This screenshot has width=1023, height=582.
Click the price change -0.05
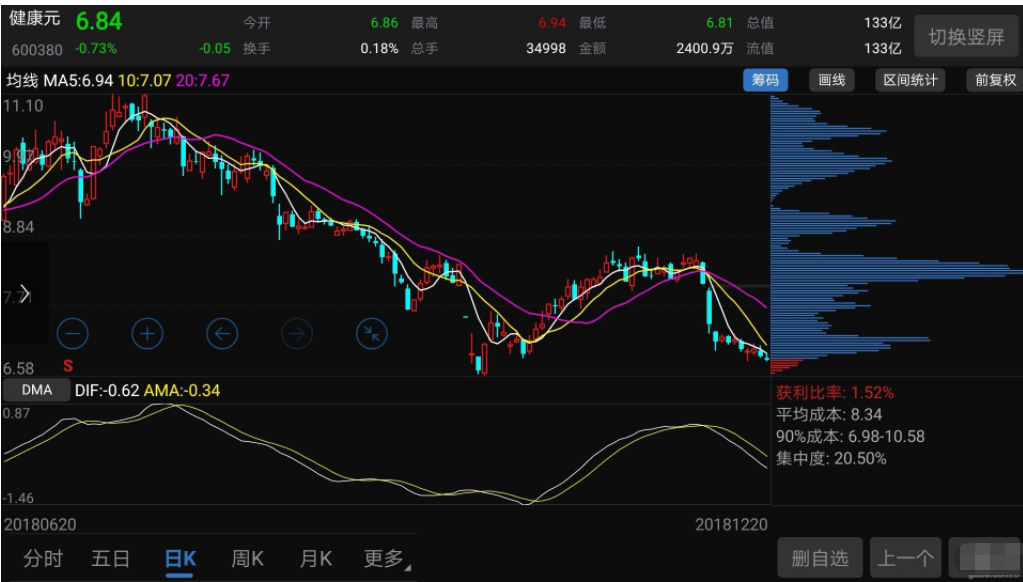[215, 48]
